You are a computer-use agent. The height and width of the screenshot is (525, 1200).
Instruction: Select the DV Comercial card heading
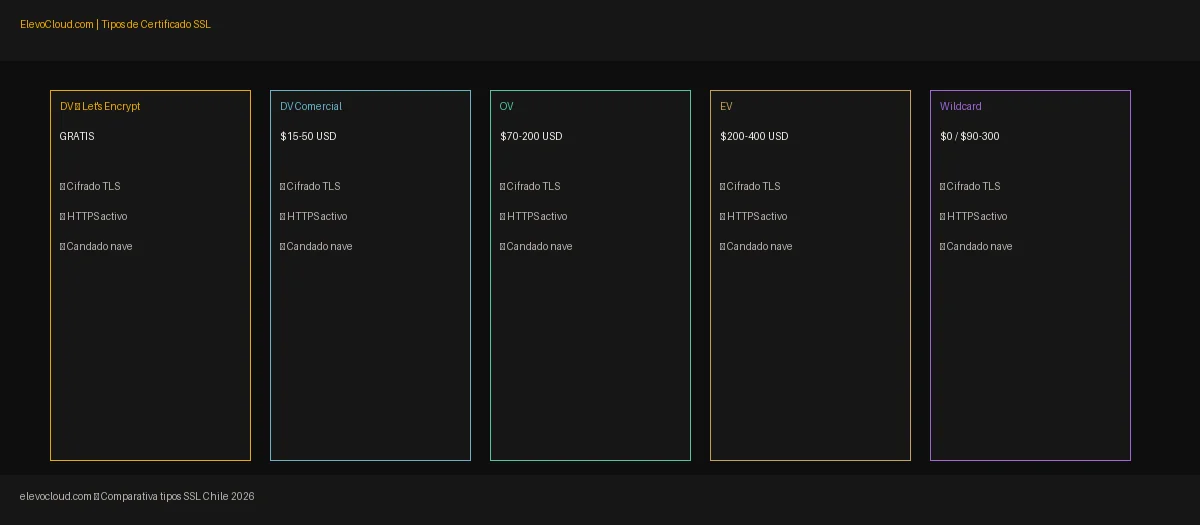[x=311, y=106]
